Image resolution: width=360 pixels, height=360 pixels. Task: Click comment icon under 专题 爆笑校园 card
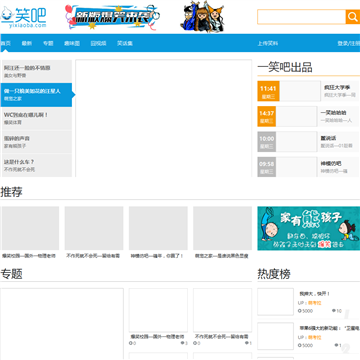(x=183, y=343)
